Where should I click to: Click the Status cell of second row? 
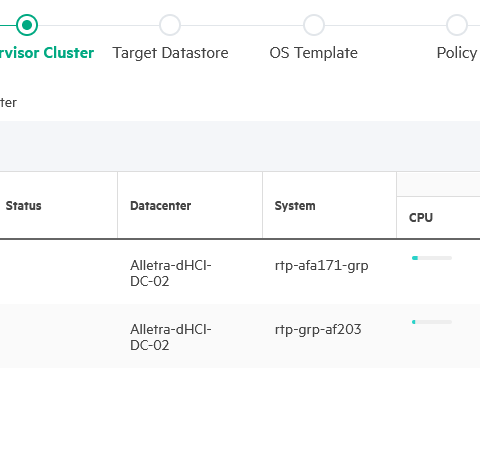pyautogui.click(x=59, y=336)
